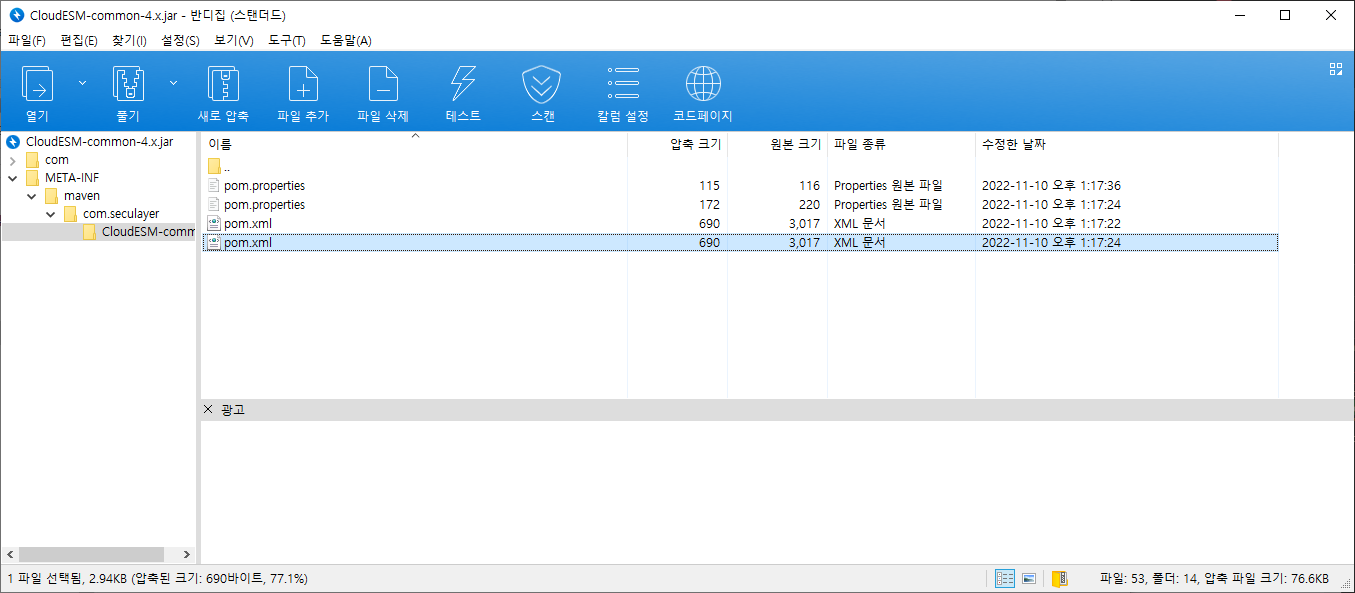Image resolution: width=1355 pixels, height=593 pixels.
Task: Sort by the 이름 column header
Action: [x=414, y=144]
